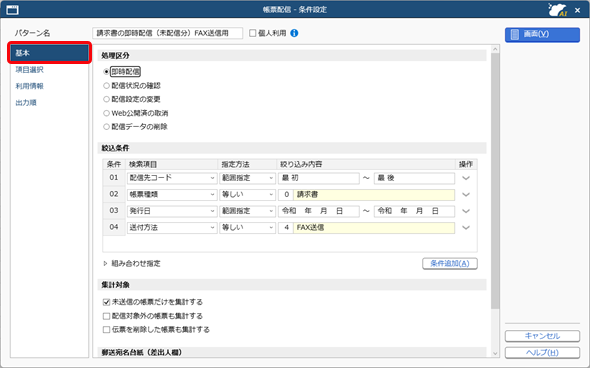The image size is (590, 368).
Task: Enable 伝票を削除した帳票も集計する checkbox
Action: 106,330
